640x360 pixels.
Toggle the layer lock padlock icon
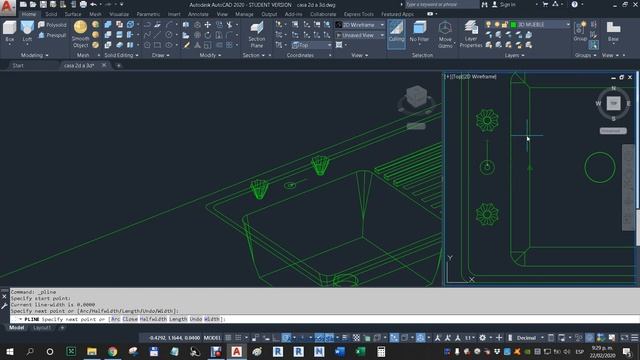[504, 24]
